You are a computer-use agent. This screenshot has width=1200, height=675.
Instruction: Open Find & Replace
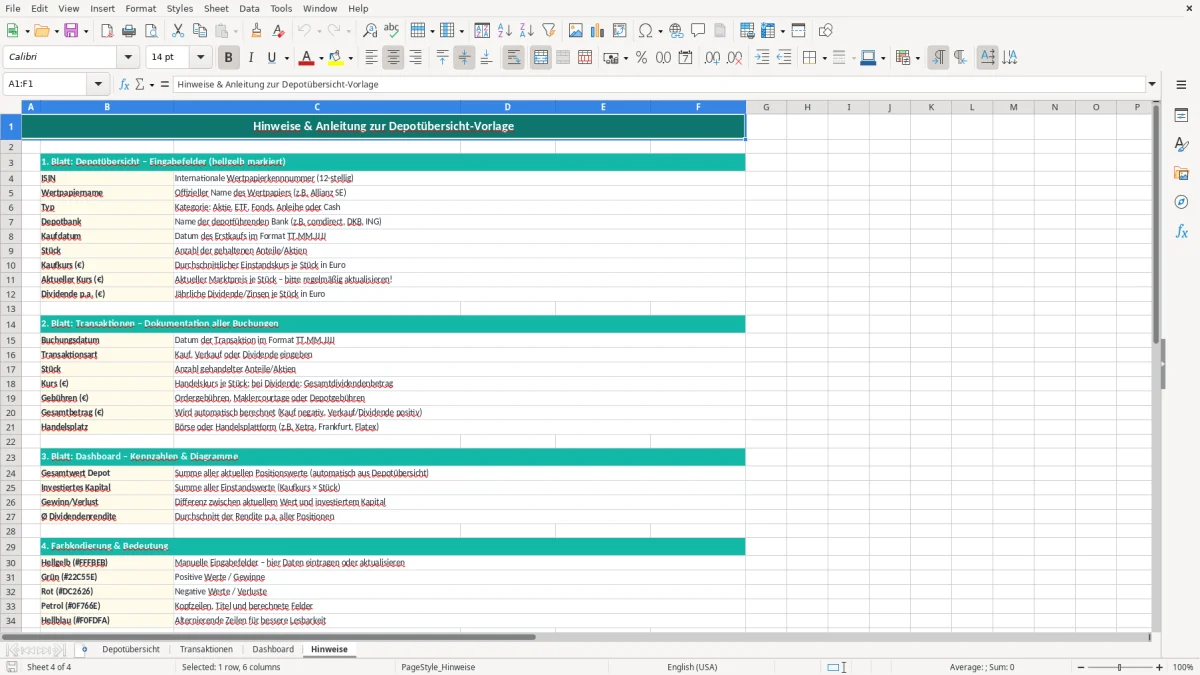(370, 31)
